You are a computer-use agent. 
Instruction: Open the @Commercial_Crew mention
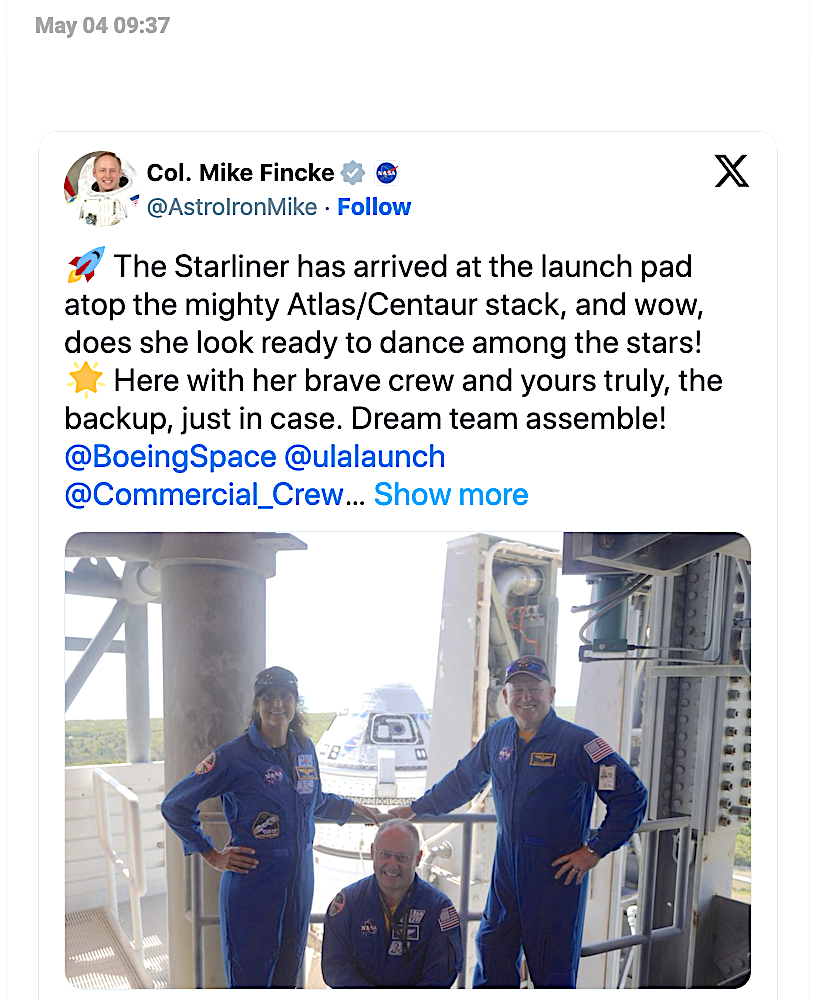(x=204, y=494)
